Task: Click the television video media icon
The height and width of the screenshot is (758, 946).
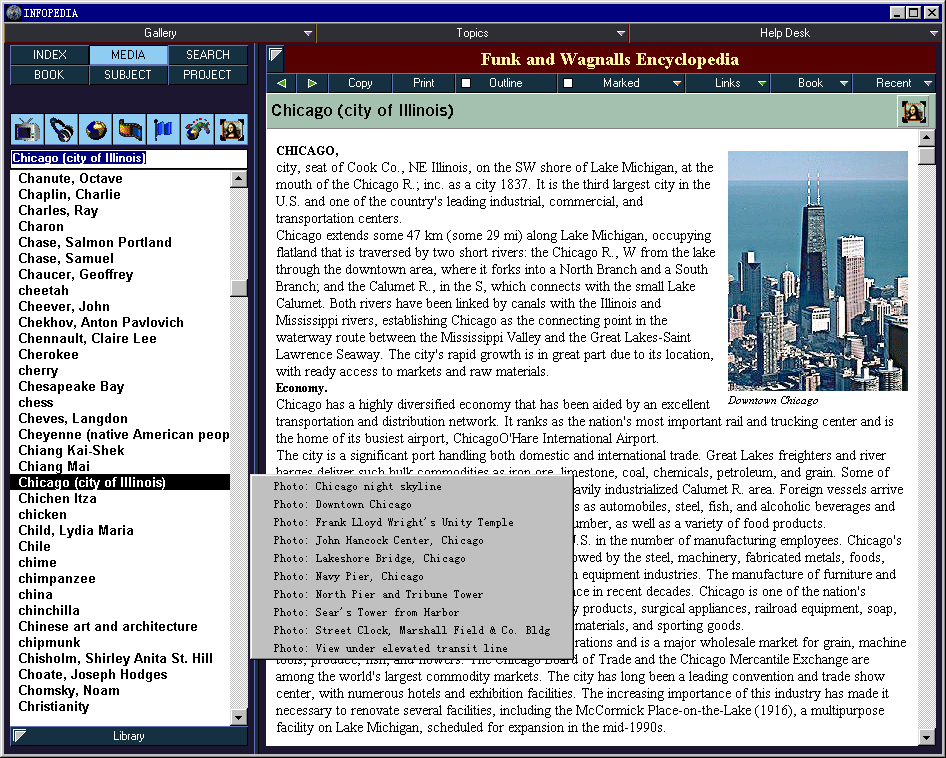Action: point(27,129)
